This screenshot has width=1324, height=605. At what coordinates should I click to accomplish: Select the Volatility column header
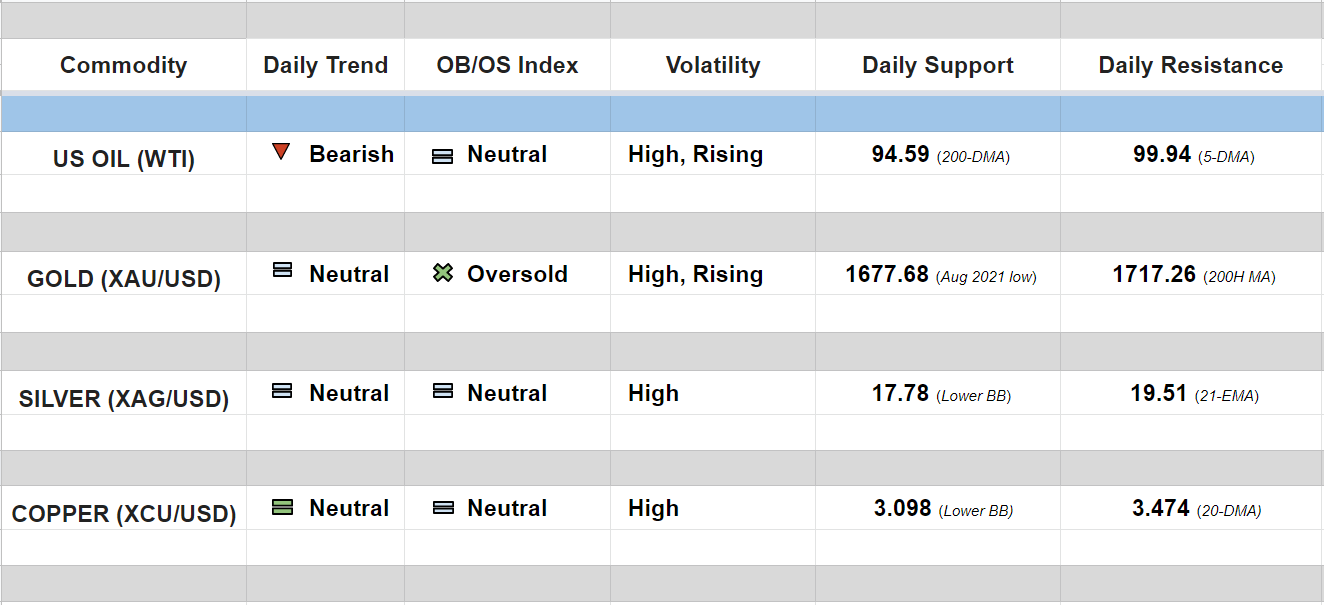712,66
